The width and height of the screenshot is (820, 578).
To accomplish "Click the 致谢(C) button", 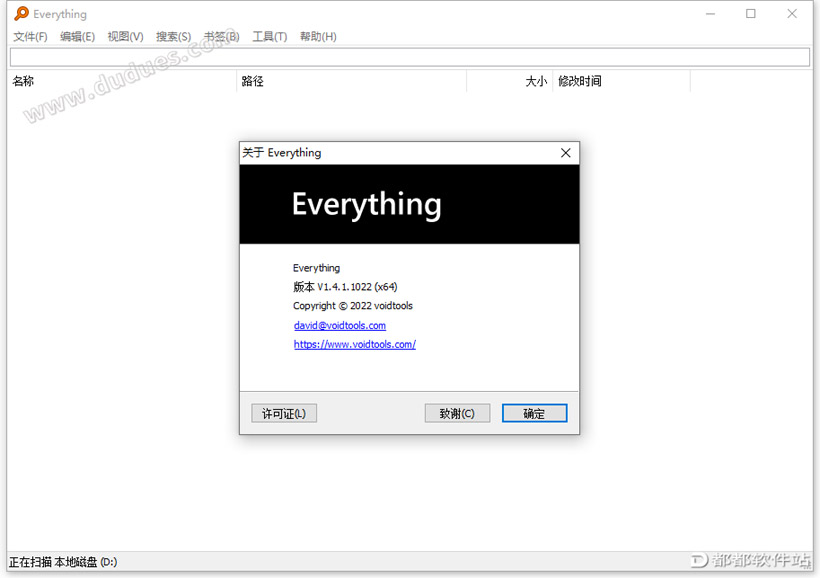I will (457, 413).
